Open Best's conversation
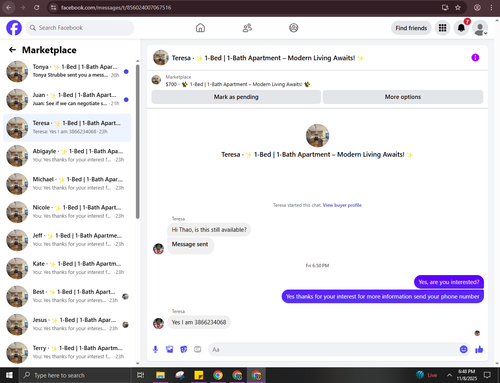The image size is (500, 383). [67, 296]
